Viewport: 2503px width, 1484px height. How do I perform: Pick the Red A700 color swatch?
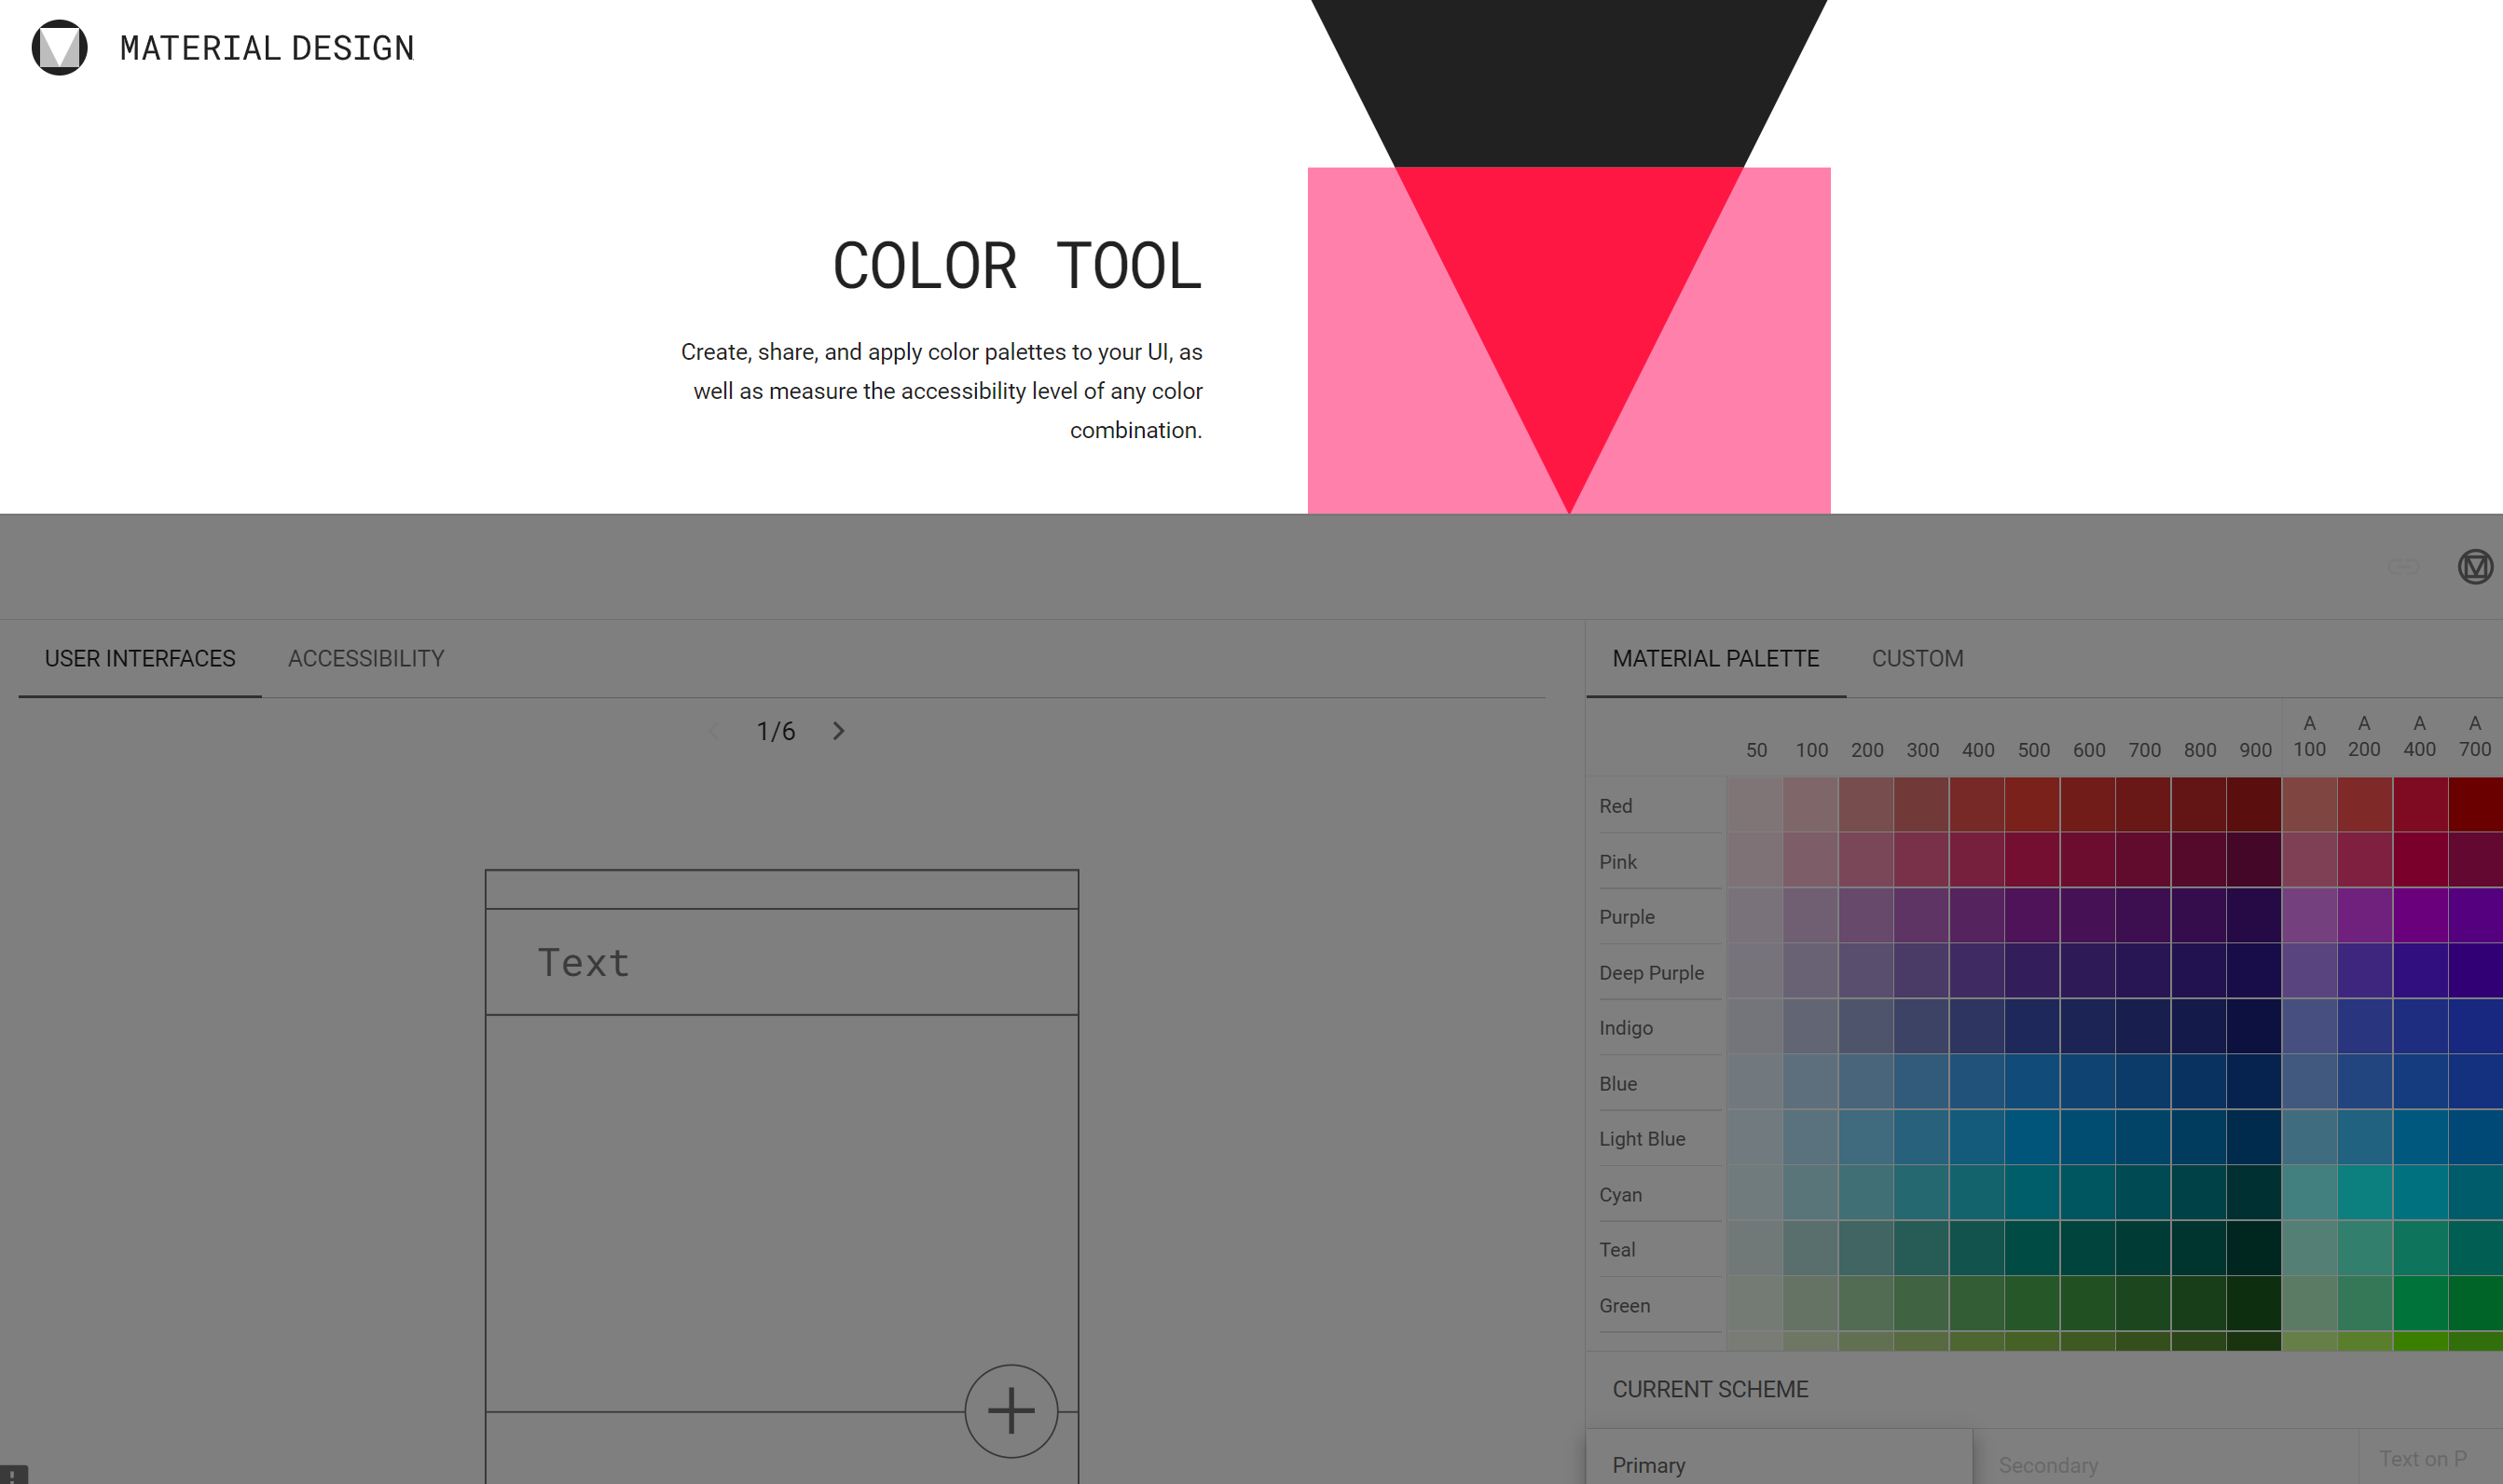pyautogui.click(x=2476, y=805)
